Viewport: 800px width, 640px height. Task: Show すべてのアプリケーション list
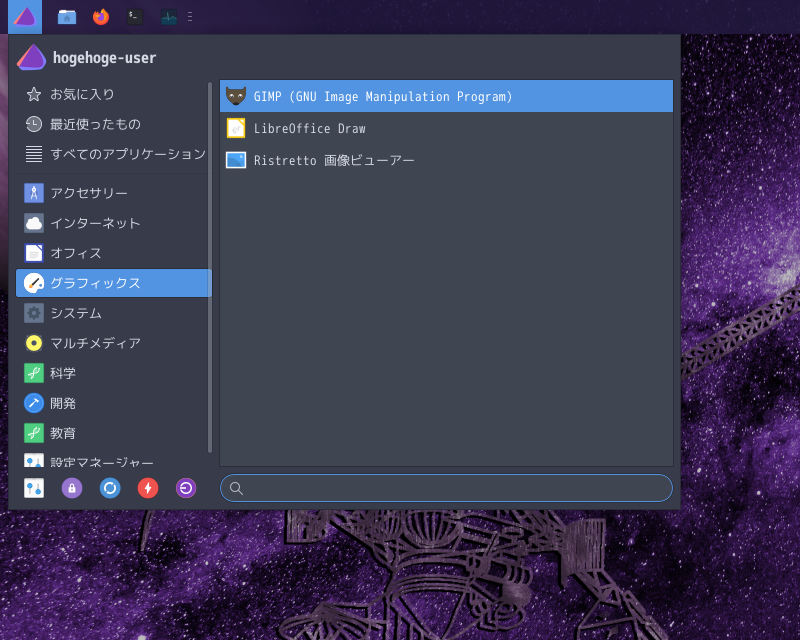point(113,154)
